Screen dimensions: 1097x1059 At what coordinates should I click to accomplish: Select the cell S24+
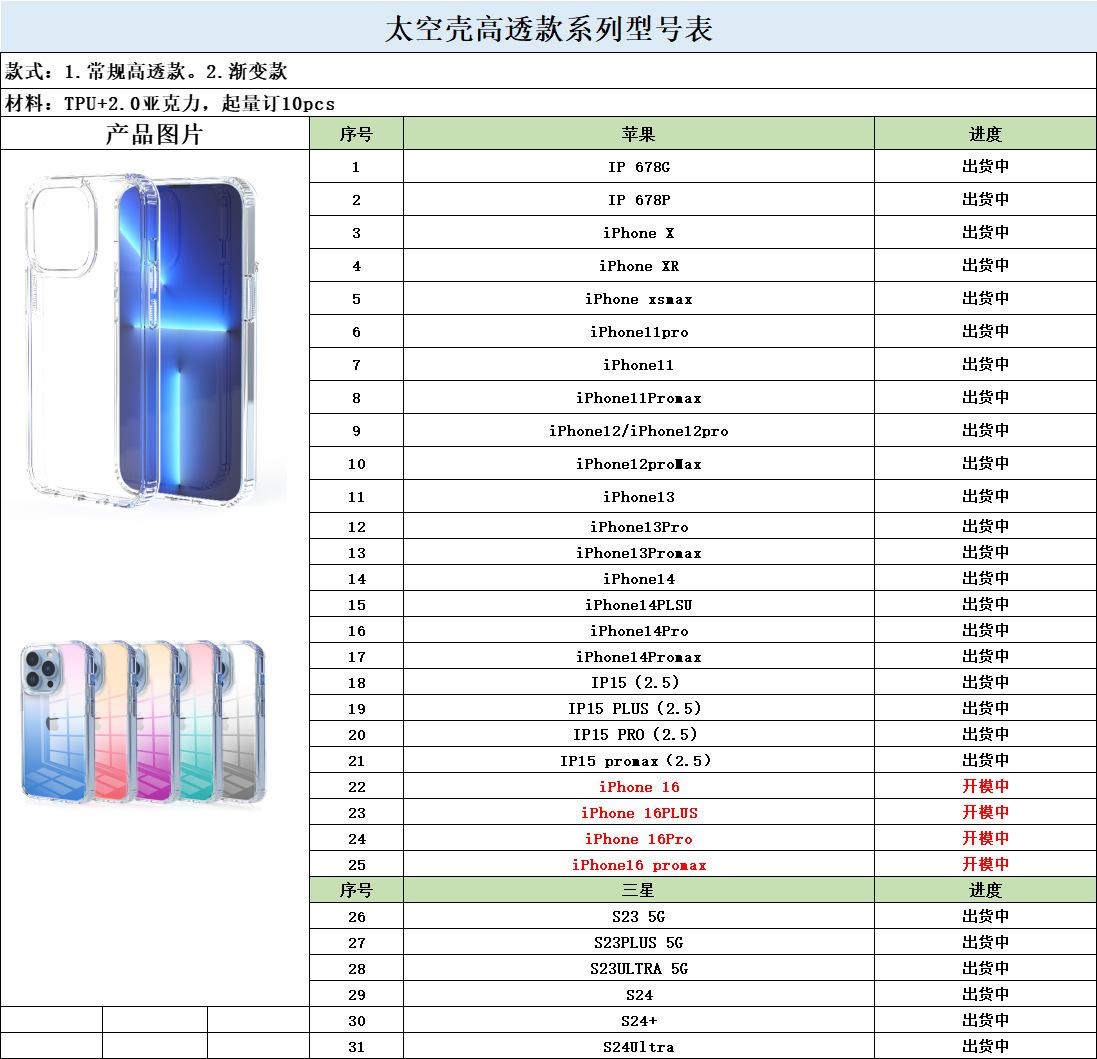pos(639,1020)
